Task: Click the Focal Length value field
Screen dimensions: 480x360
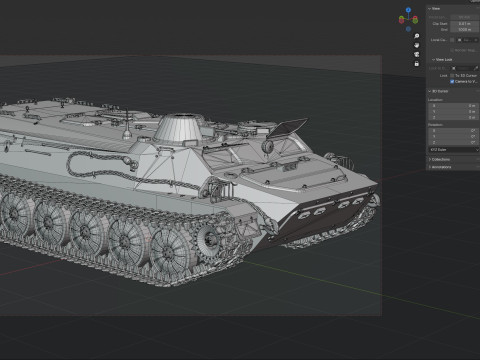Action: click(465, 17)
